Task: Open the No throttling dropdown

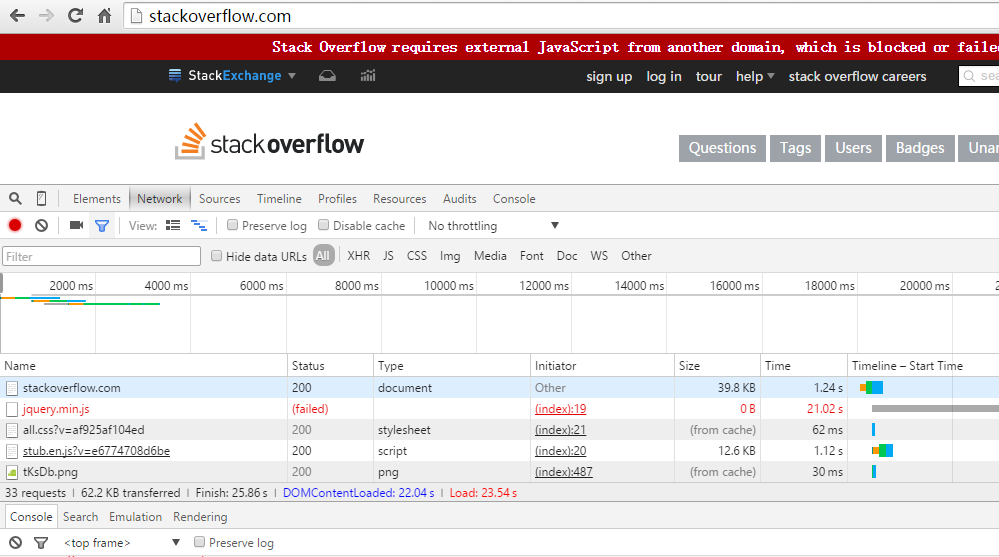Action: pyautogui.click(x=493, y=226)
